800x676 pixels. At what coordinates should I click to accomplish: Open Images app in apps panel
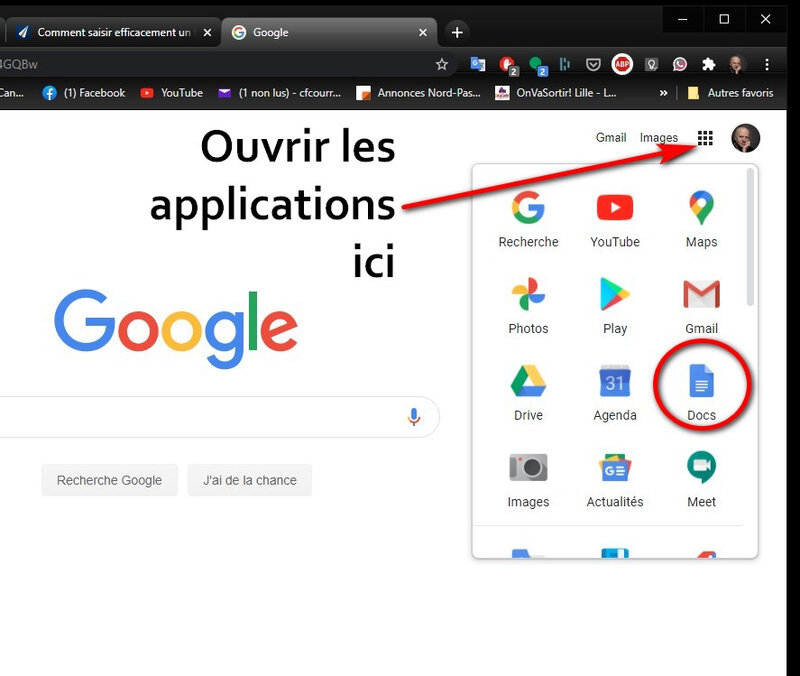tap(528, 480)
